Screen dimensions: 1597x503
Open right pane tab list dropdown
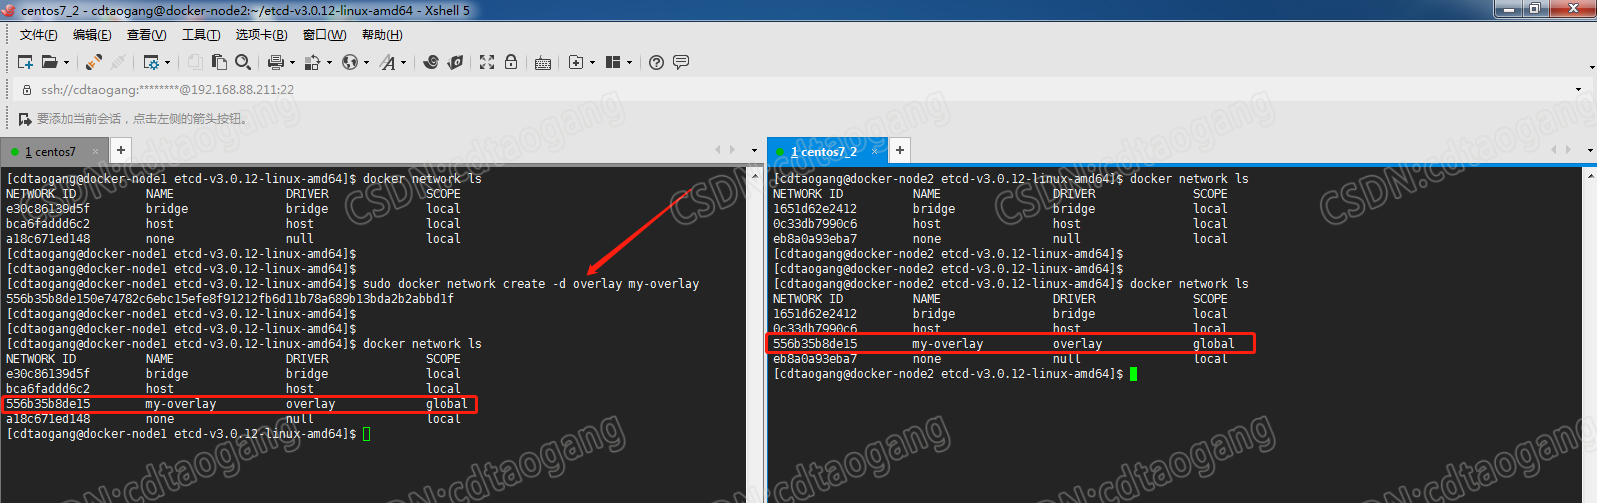(x=1590, y=151)
